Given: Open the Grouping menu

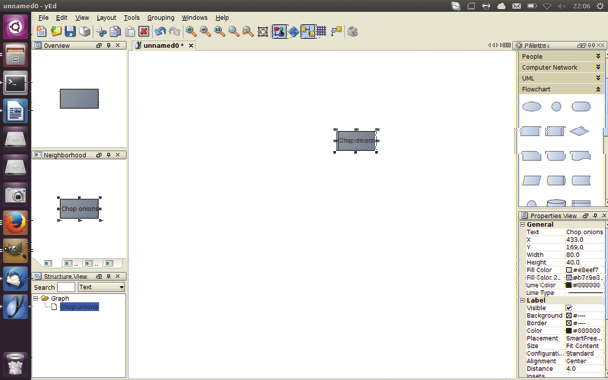Looking at the screenshot, I should [161, 17].
